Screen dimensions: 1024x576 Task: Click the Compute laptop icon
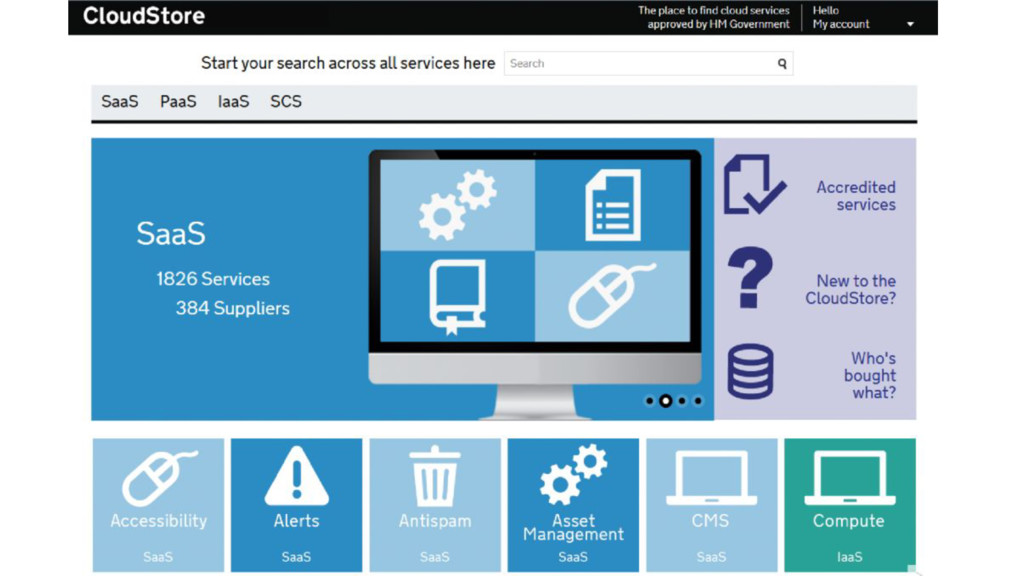850,477
